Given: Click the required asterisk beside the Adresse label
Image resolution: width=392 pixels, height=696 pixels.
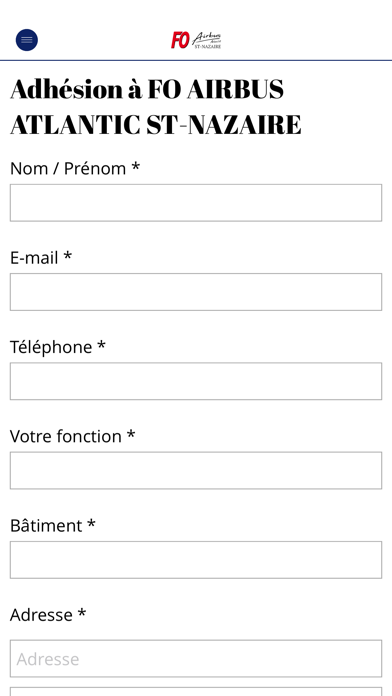Looking at the screenshot, I should click(82, 613).
